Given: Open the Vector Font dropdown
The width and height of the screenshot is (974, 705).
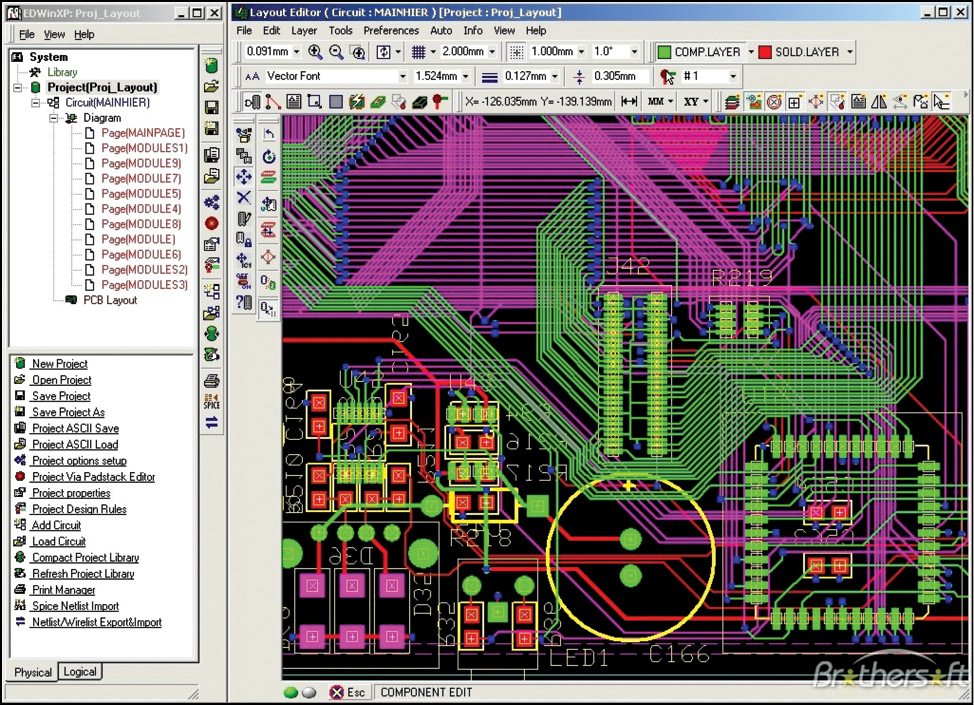Looking at the screenshot, I should pyautogui.click(x=403, y=76).
